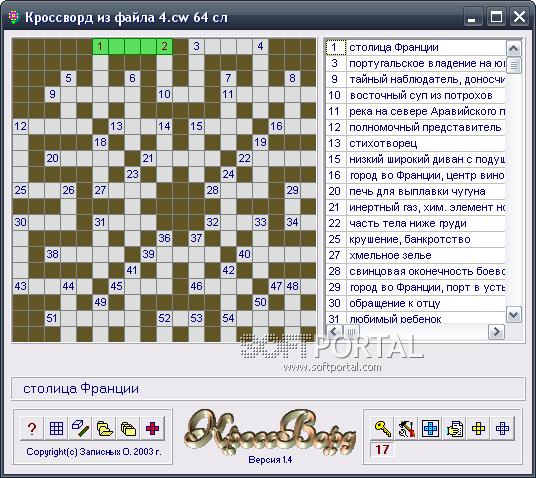
Task: Select clue 20 'печь для выплавки чугуна'
Action: (415, 191)
